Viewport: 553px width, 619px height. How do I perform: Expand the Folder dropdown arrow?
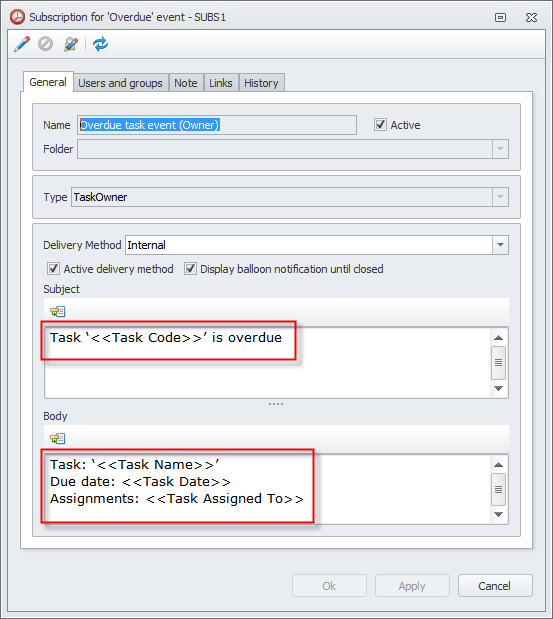[500, 149]
